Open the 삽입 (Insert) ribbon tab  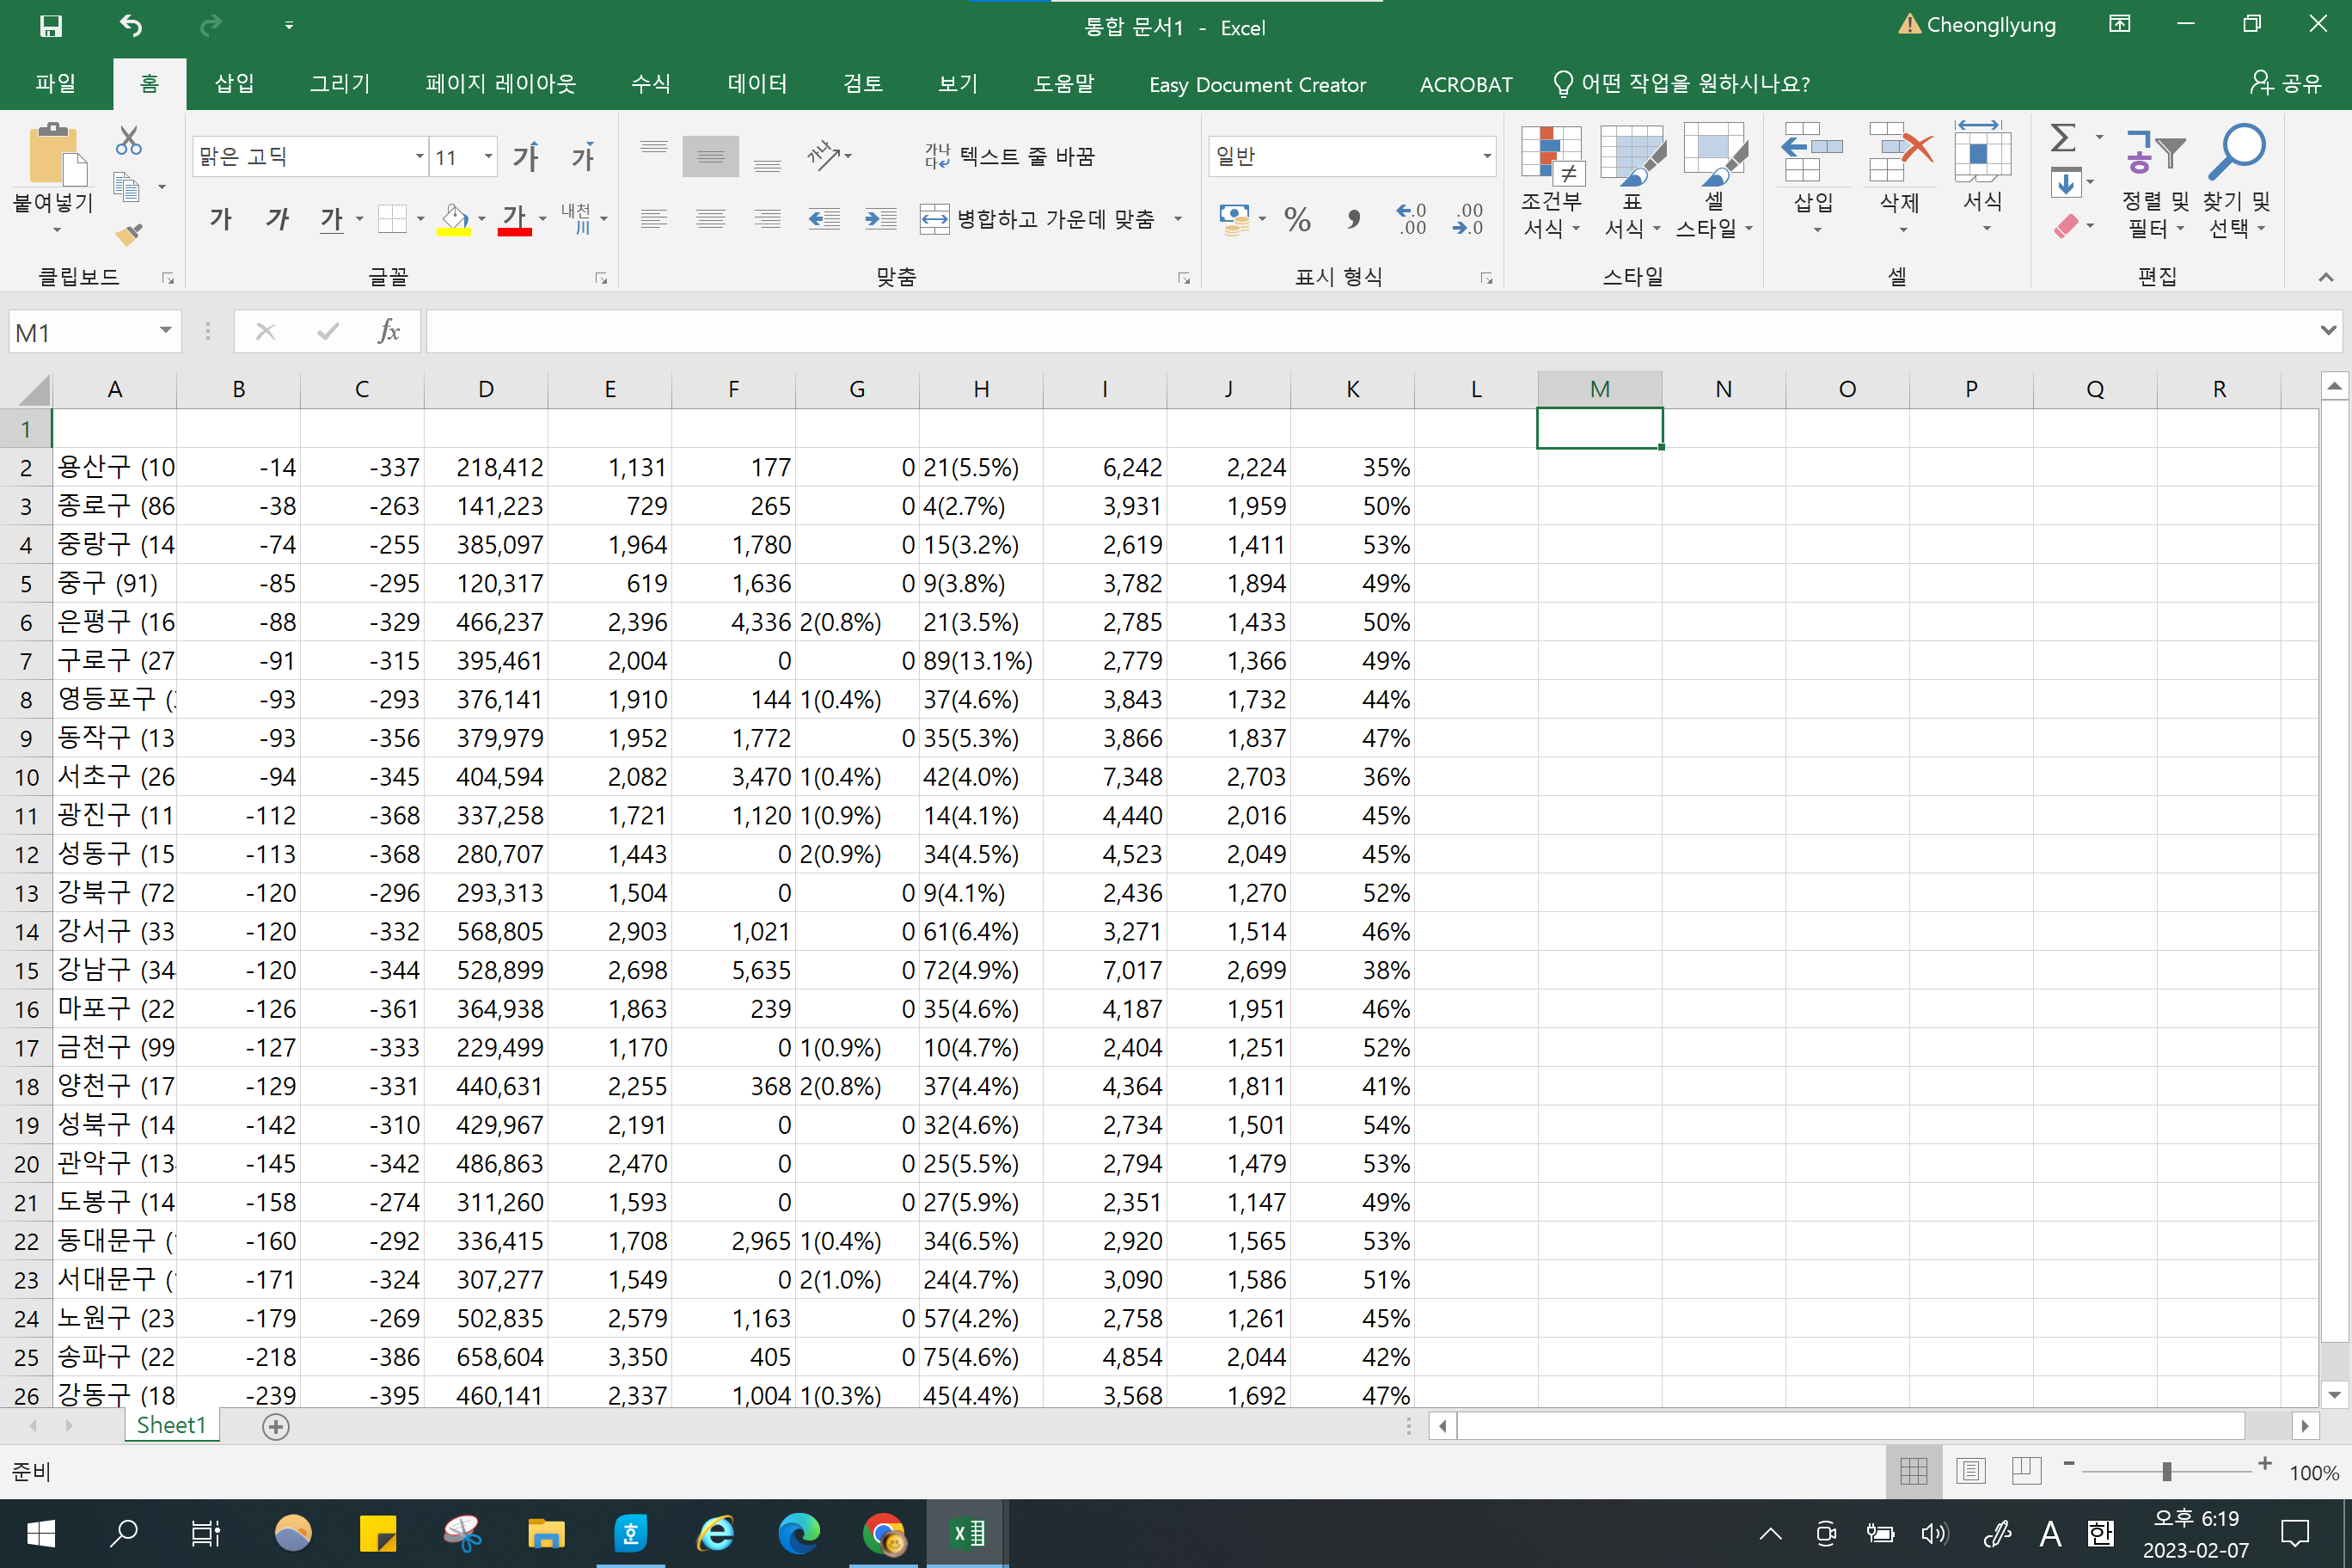click(234, 84)
